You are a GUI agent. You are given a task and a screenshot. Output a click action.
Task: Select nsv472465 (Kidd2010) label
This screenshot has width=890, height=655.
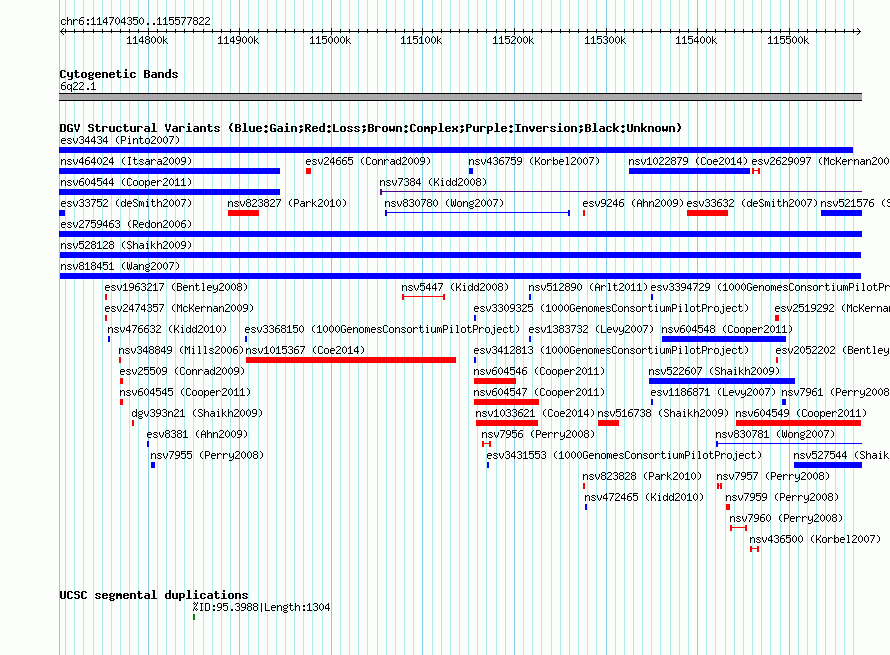pos(644,497)
